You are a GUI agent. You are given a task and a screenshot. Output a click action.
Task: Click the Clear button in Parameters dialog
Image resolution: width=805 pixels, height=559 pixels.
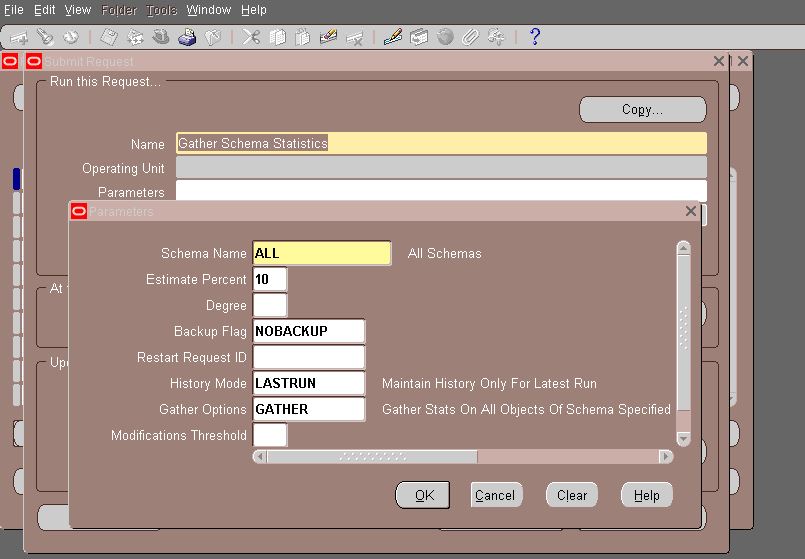[572, 495]
